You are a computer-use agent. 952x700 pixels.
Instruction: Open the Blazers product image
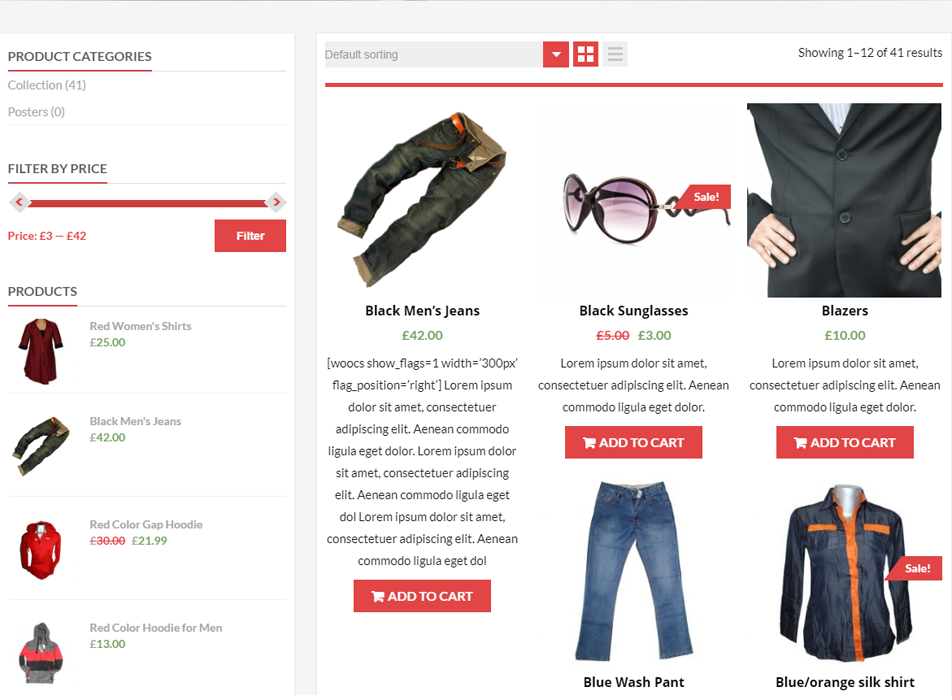[x=844, y=200]
